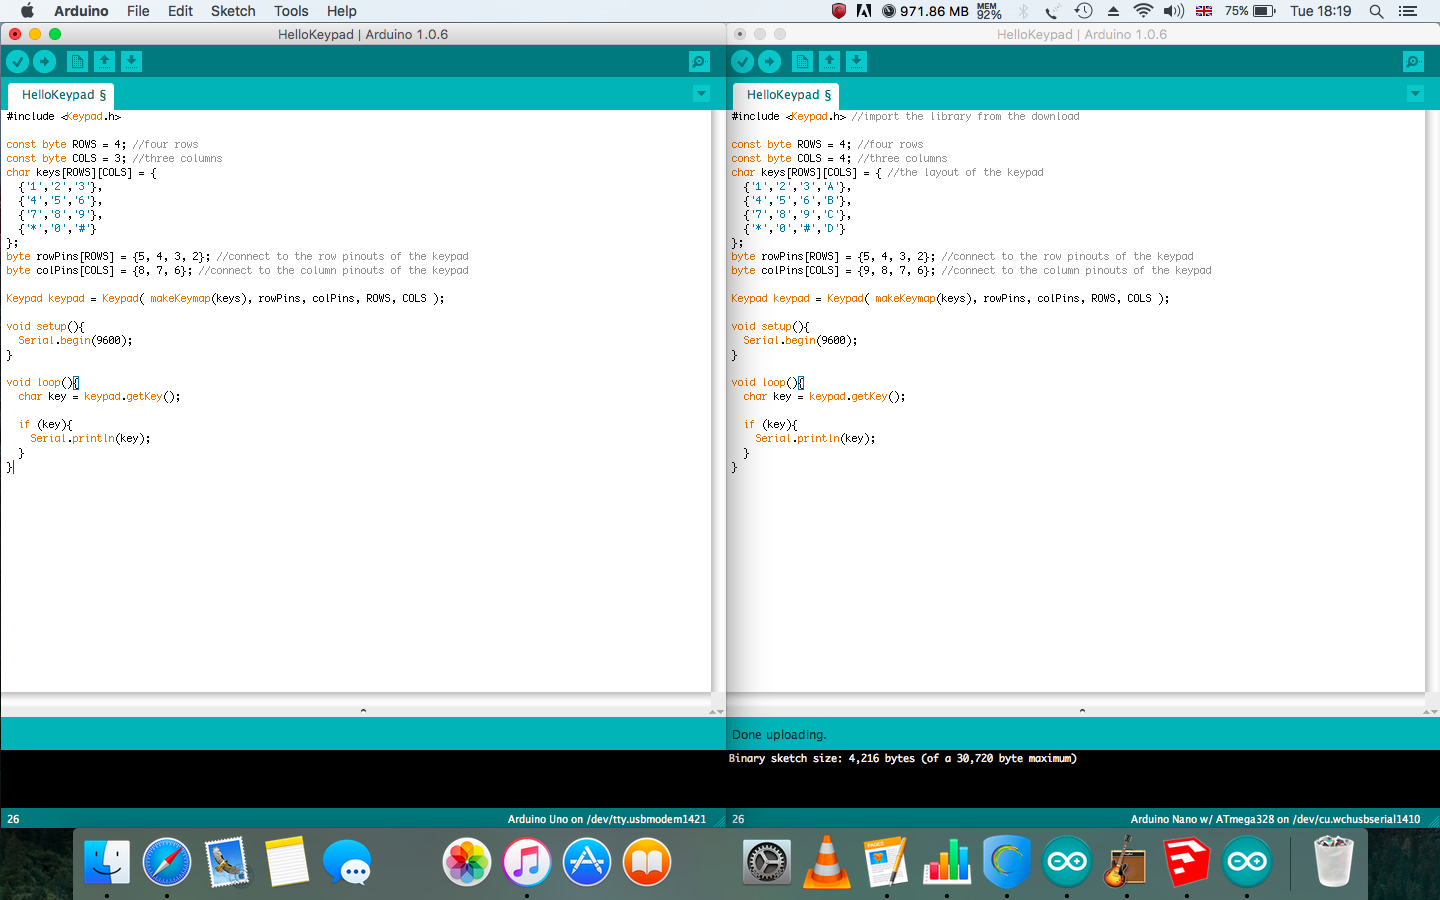Open the Edit menu

180,11
